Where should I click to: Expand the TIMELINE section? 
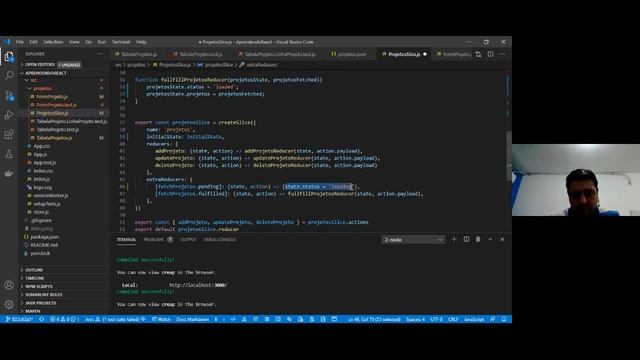(x=35, y=278)
